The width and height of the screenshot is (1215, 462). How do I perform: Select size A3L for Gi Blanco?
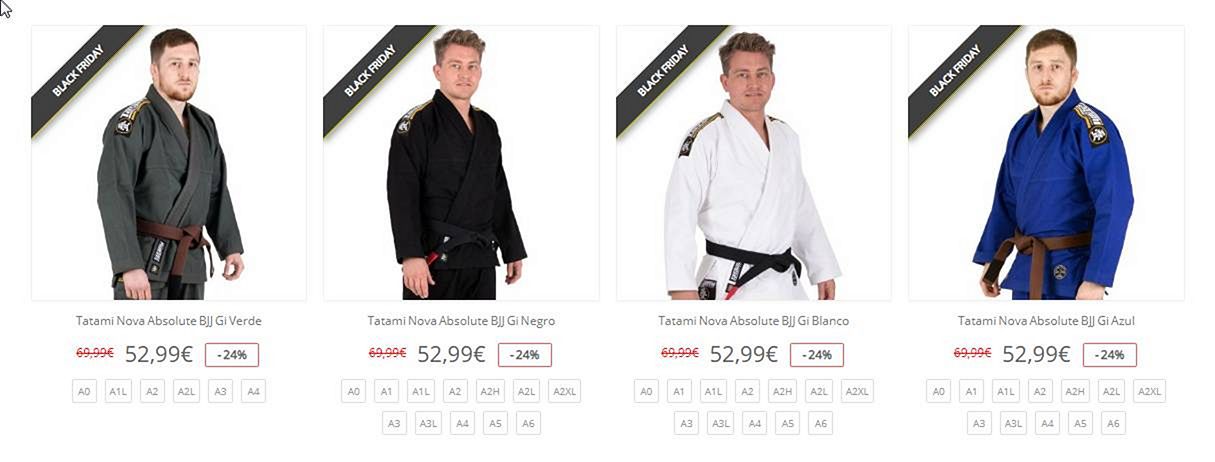pyautogui.click(x=720, y=423)
